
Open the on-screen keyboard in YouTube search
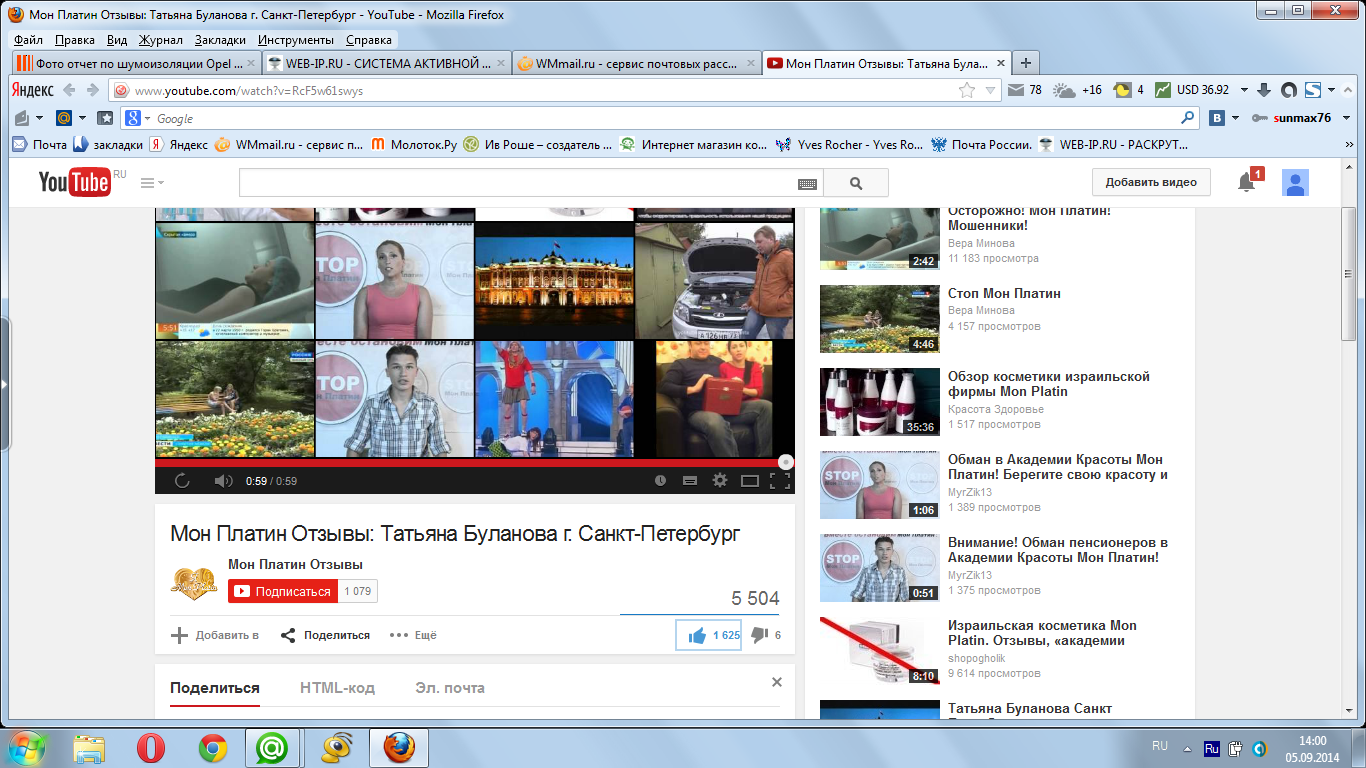[807, 184]
